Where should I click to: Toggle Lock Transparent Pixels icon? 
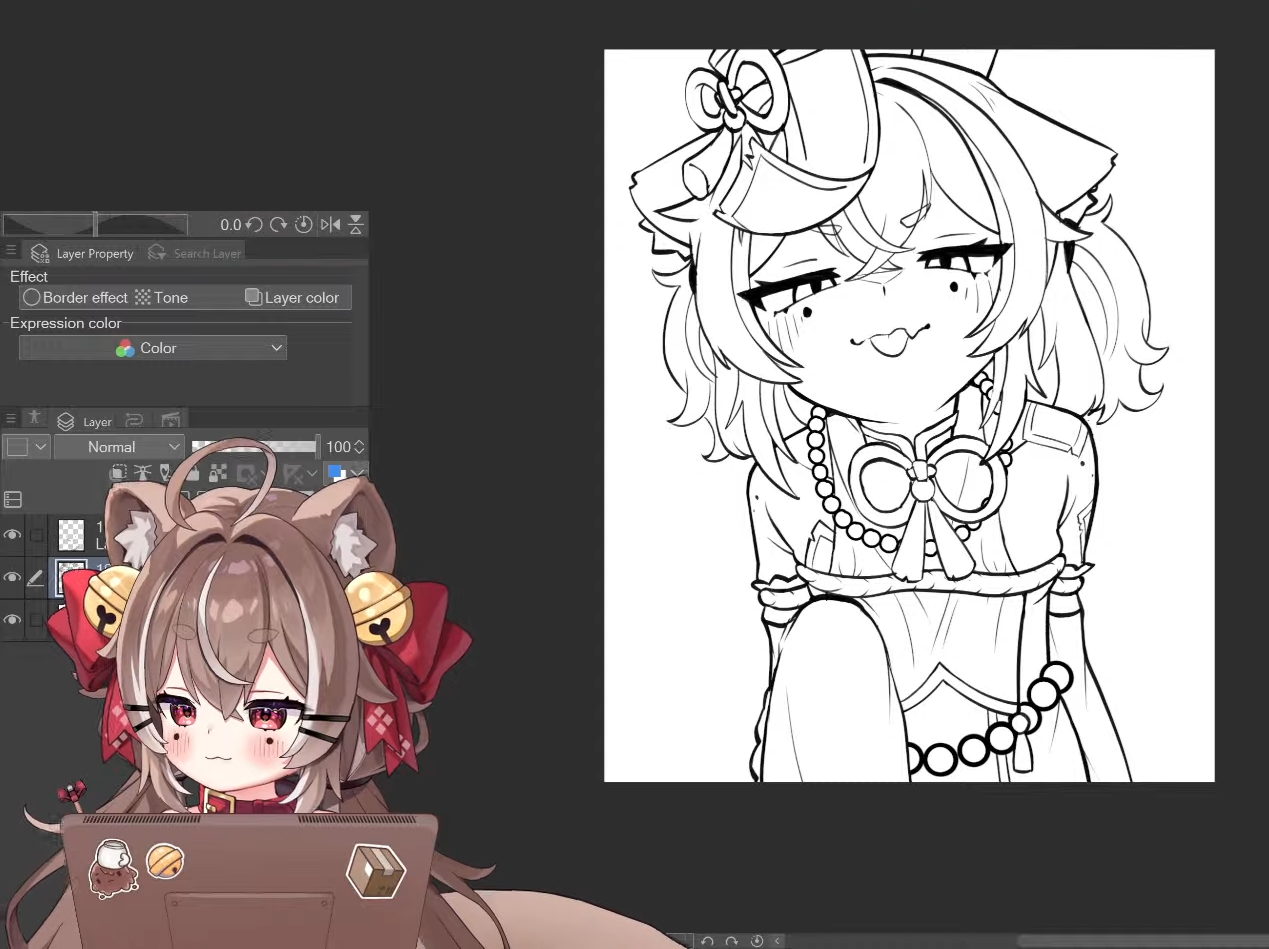(x=218, y=472)
